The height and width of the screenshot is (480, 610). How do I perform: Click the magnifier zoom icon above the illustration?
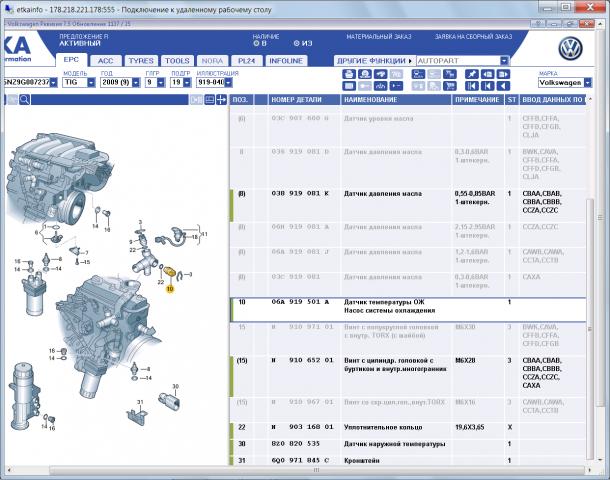click(x=25, y=100)
